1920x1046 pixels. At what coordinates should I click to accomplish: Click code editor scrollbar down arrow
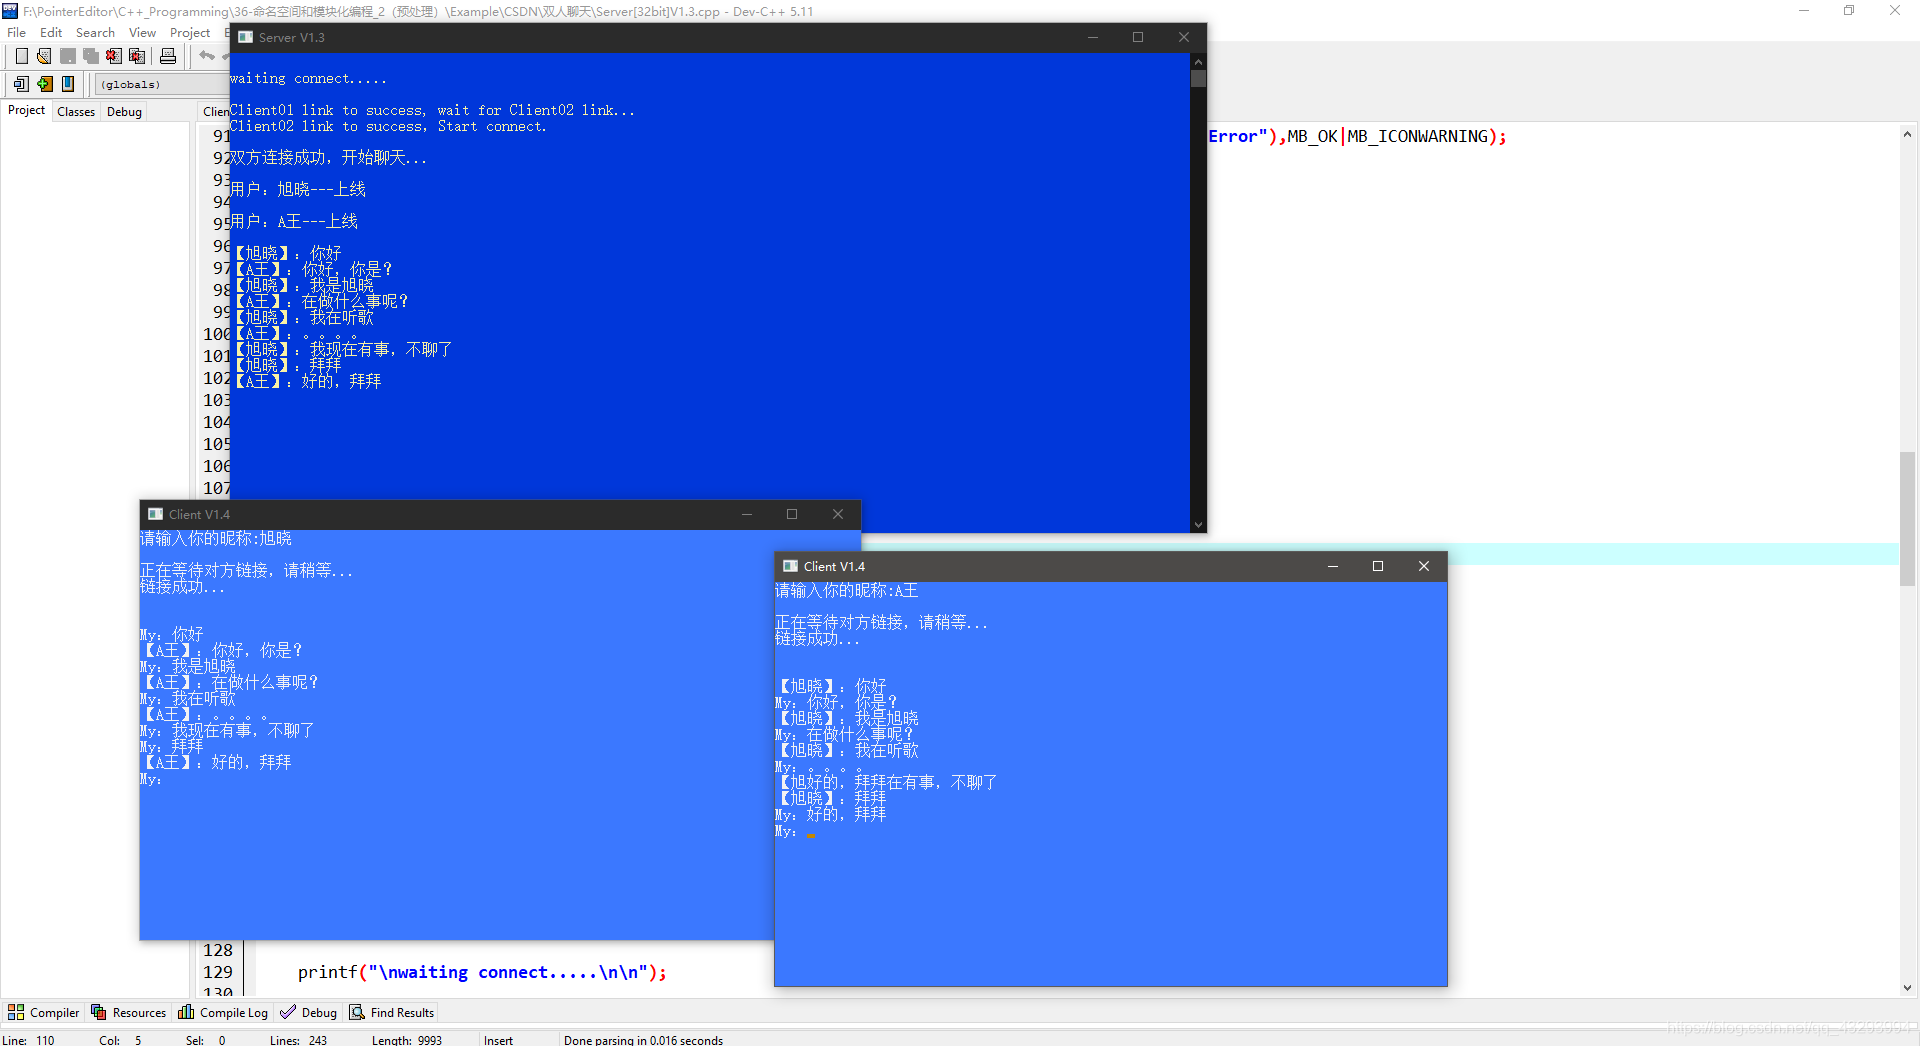coord(1907,987)
